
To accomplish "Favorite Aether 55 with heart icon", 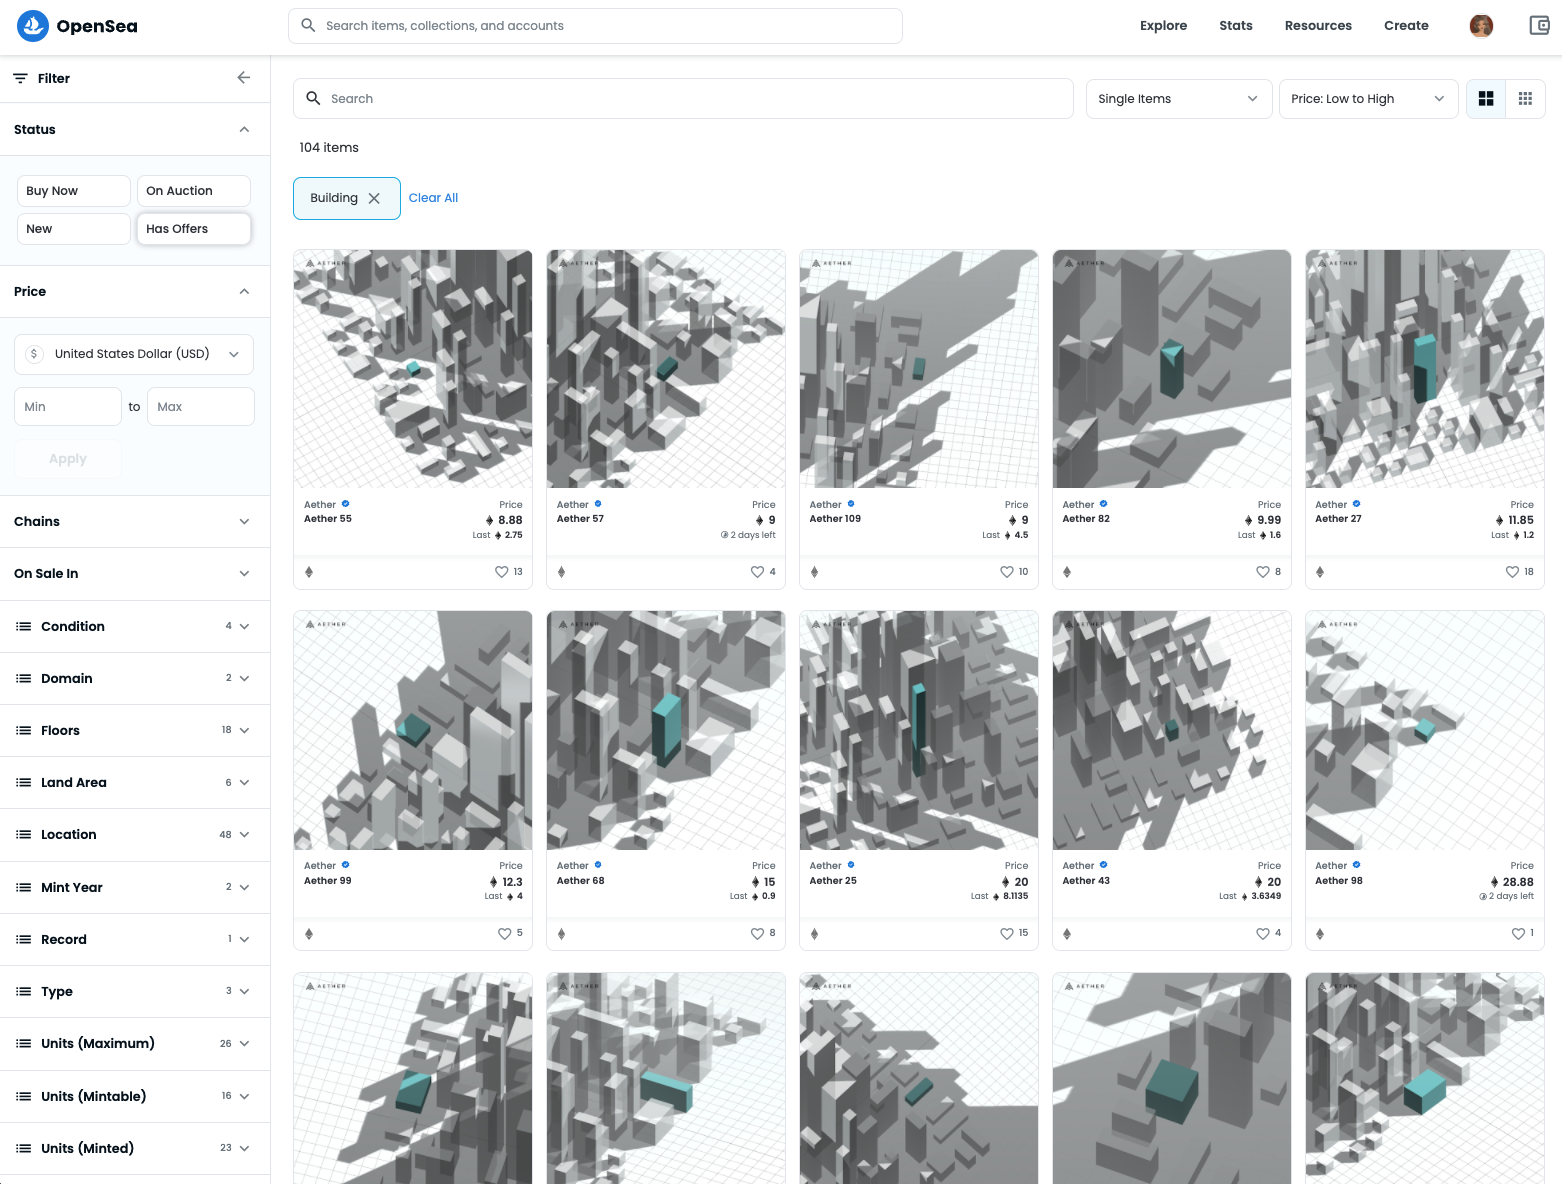I will [502, 572].
